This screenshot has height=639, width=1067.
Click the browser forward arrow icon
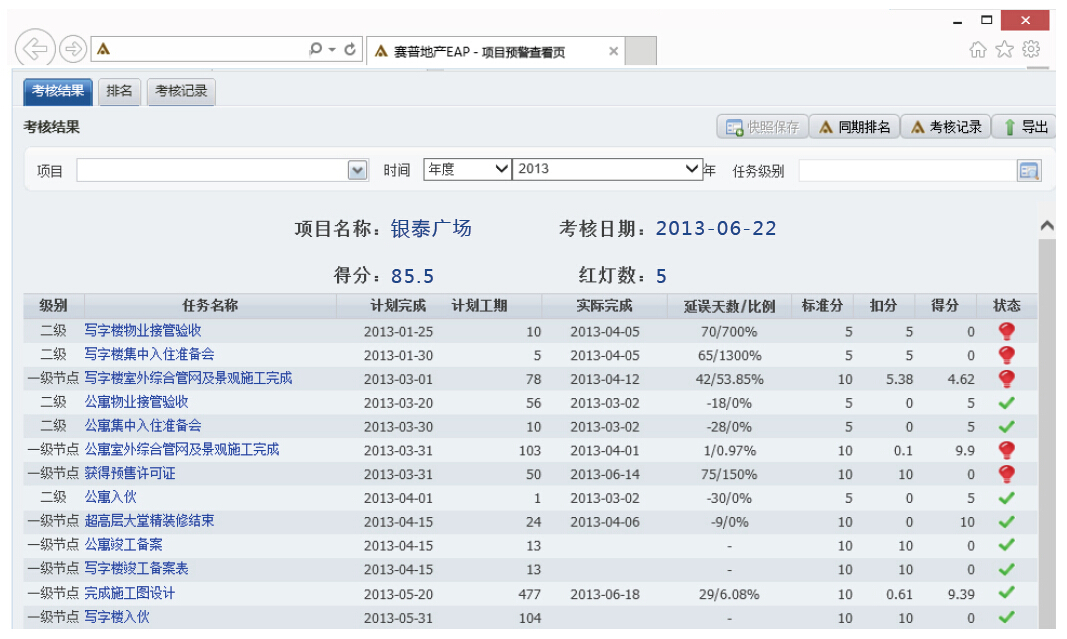coord(72,49)
